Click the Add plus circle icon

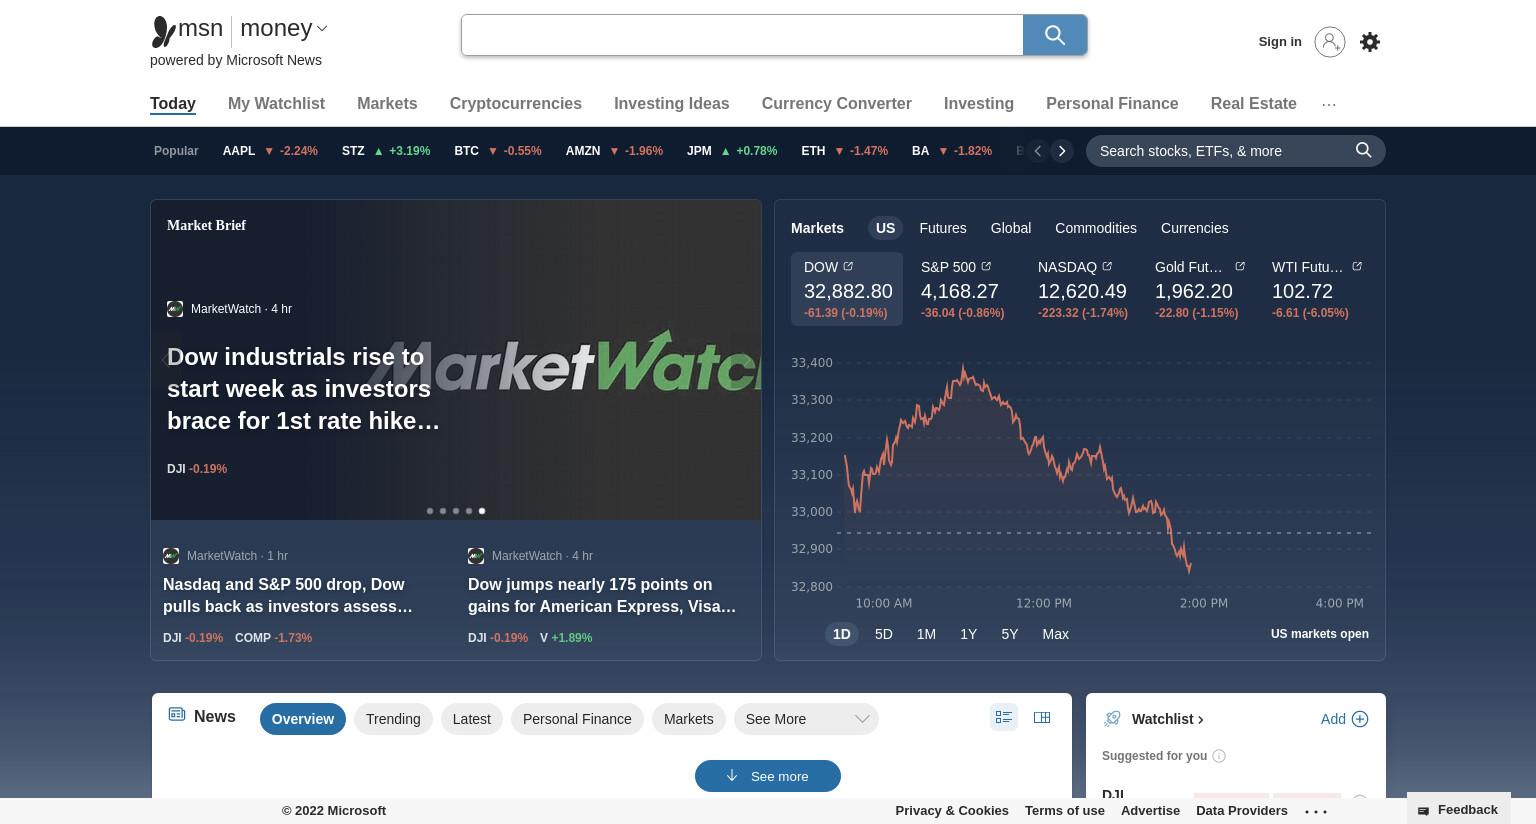(1360, 719)
